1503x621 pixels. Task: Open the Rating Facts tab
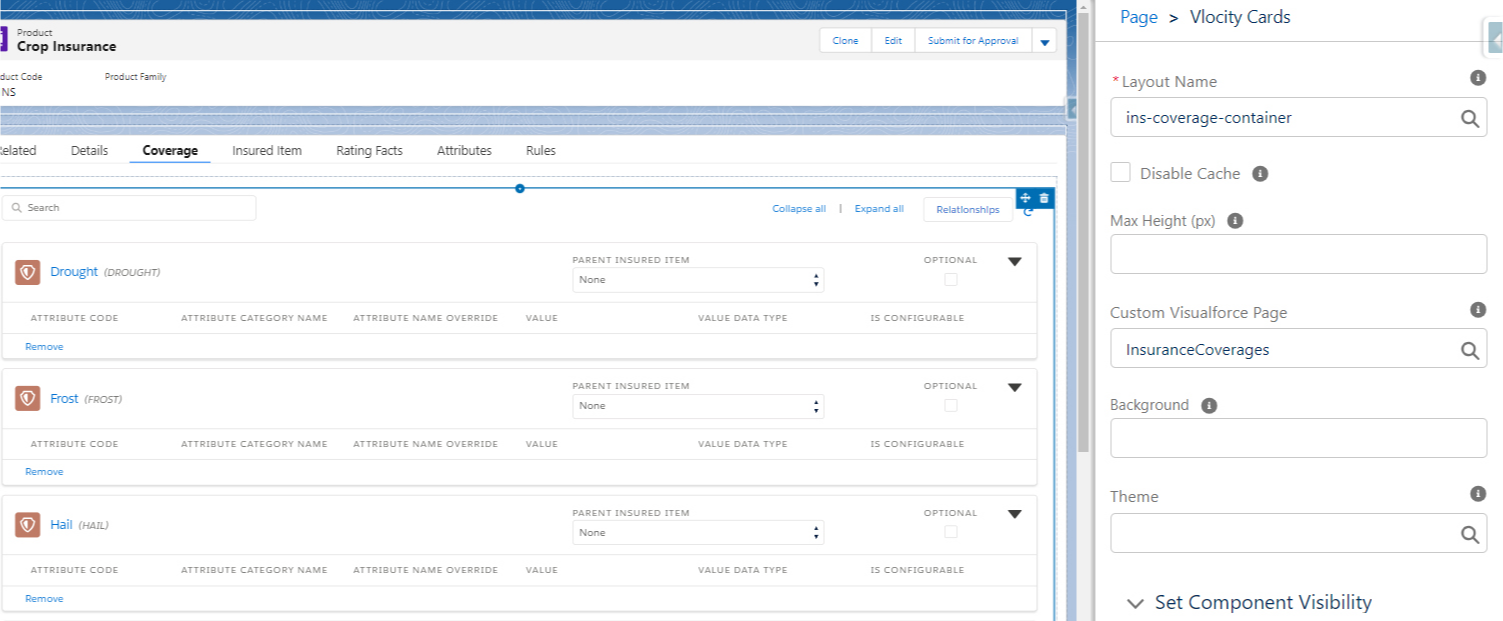369,150
